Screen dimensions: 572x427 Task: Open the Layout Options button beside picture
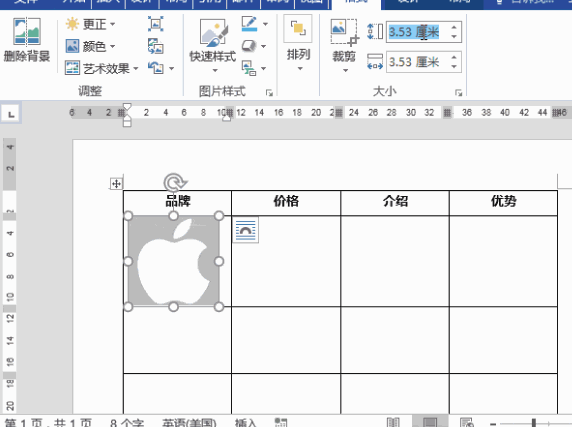point(246,230)
